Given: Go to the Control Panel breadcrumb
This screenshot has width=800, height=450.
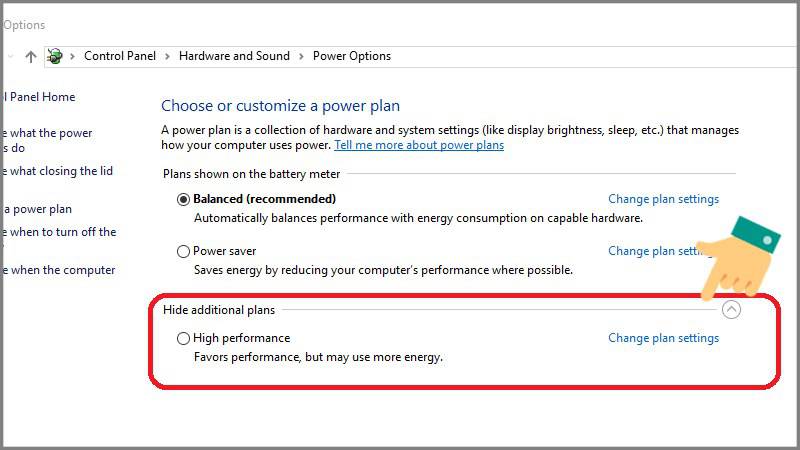Looking at the screenshot, I should click(x=120, y=56).
